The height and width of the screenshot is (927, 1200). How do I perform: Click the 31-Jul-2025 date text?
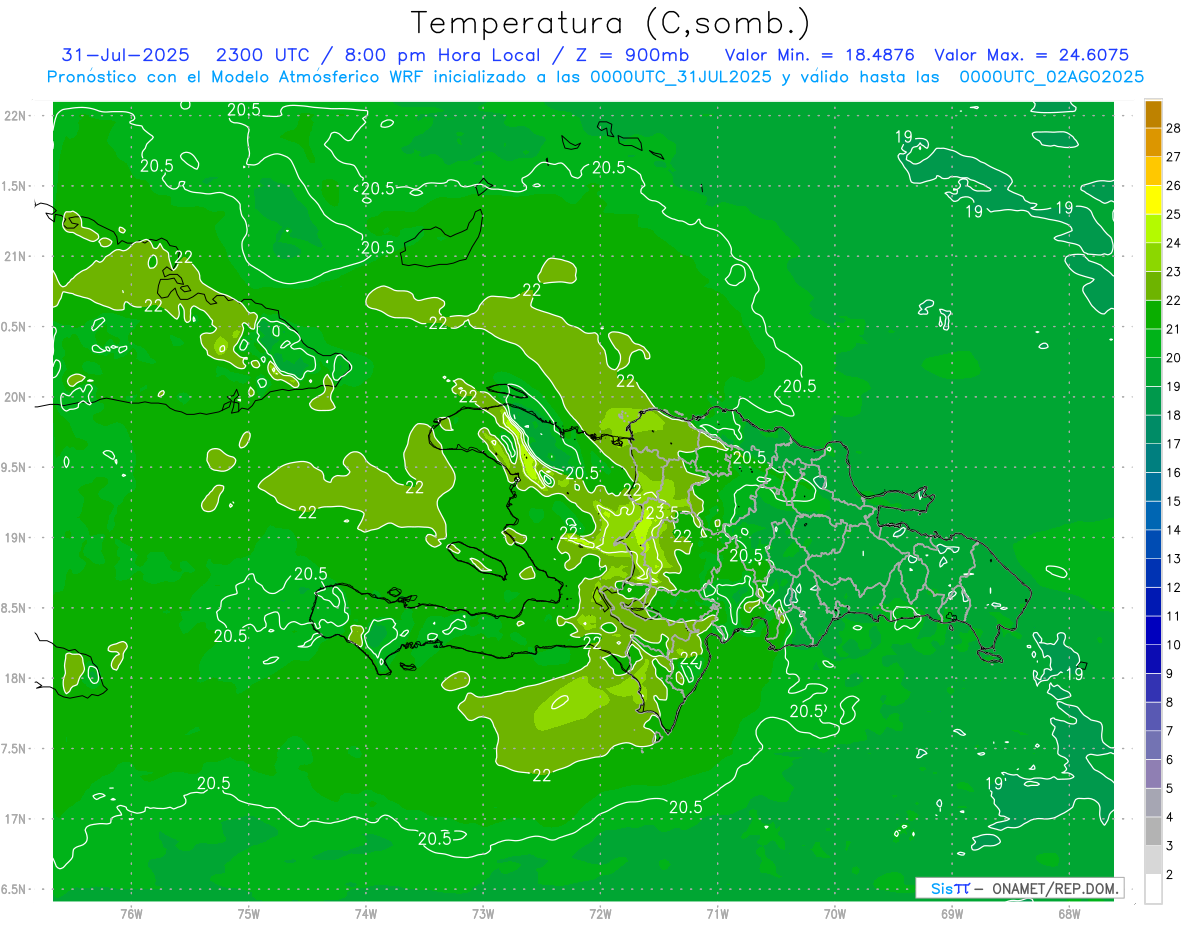(125, 55)
